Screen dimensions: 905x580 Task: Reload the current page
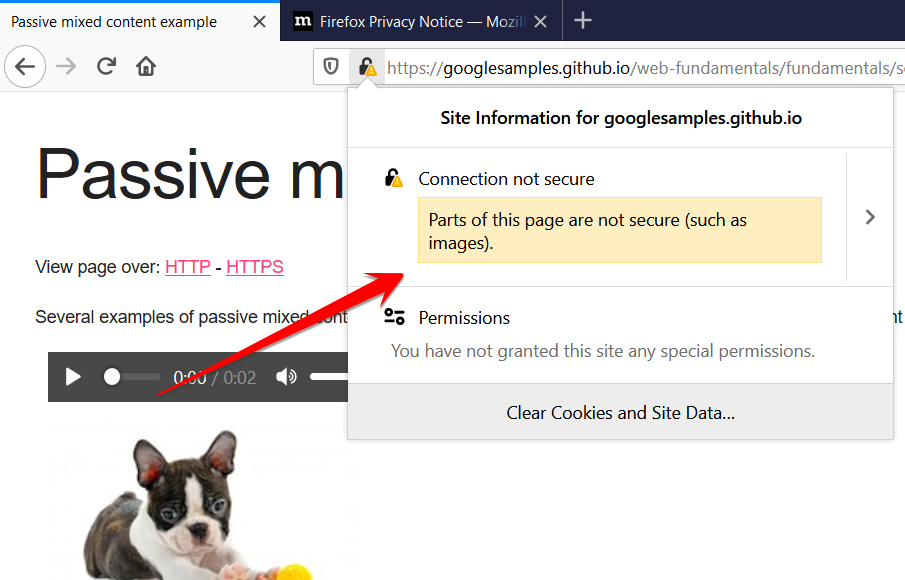point(107,66)
